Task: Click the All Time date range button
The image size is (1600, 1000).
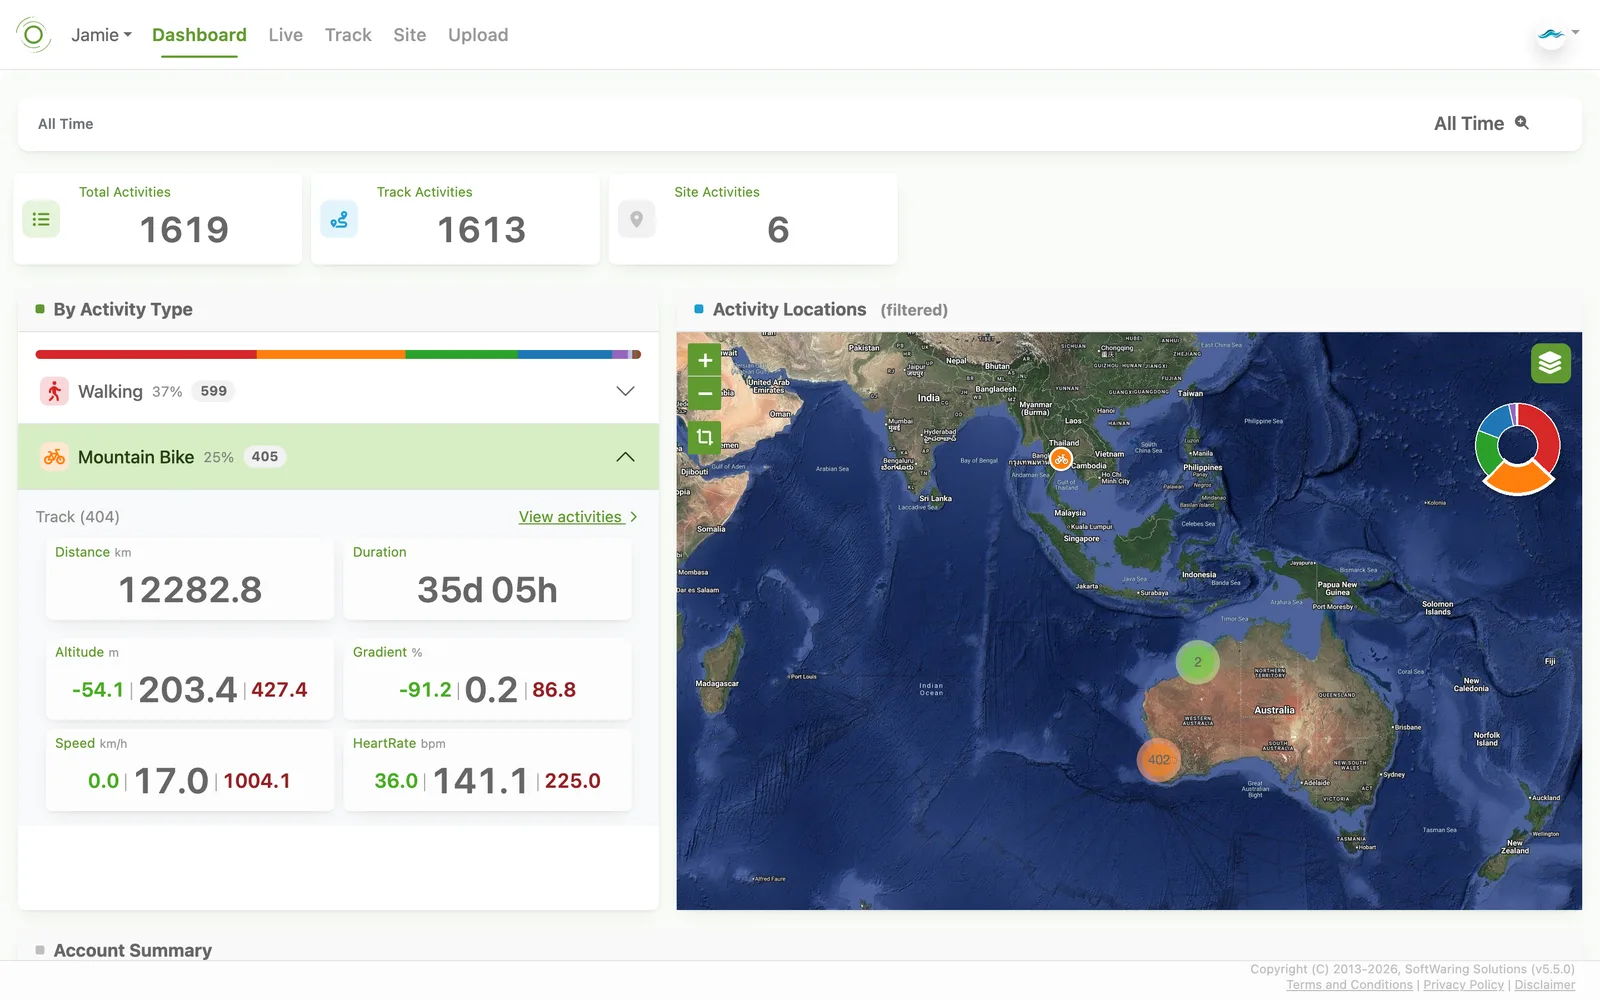Action: [x=1481, y=123]
